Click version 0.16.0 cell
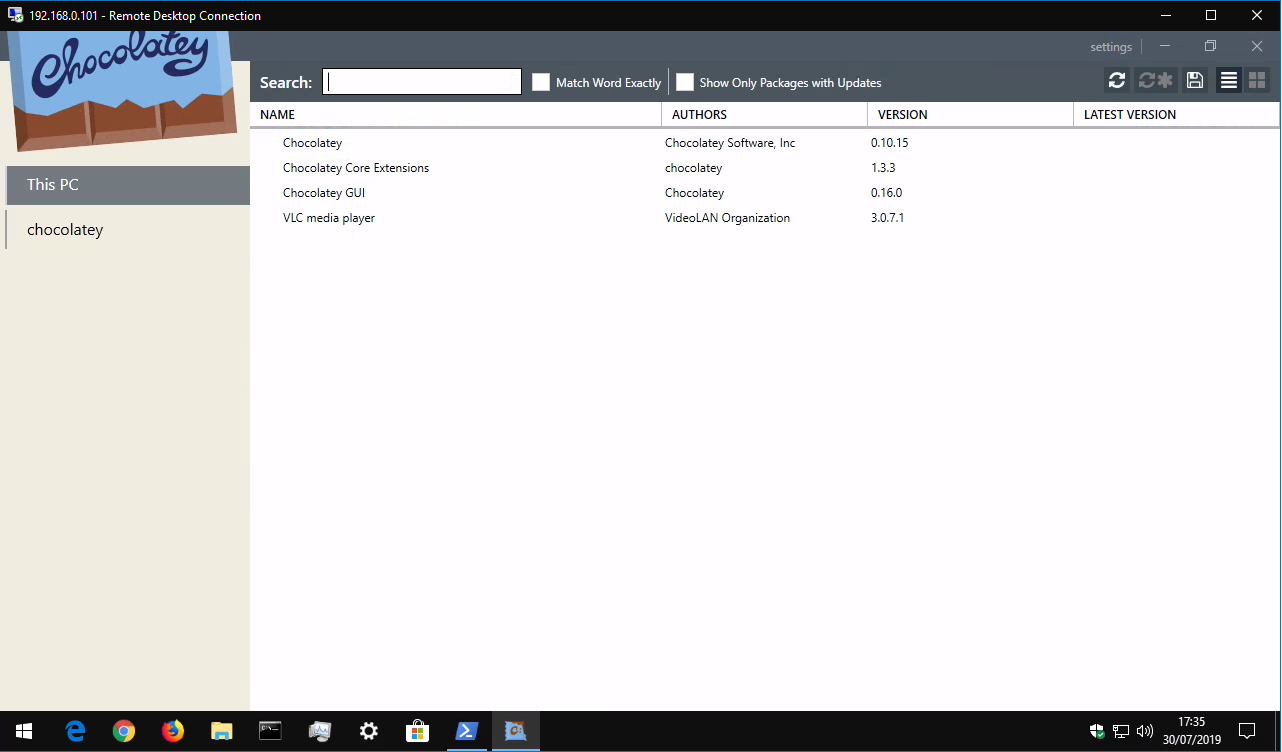Viewport: 1282px width, 752px height. pyautogui.click(x=886, y=193)
